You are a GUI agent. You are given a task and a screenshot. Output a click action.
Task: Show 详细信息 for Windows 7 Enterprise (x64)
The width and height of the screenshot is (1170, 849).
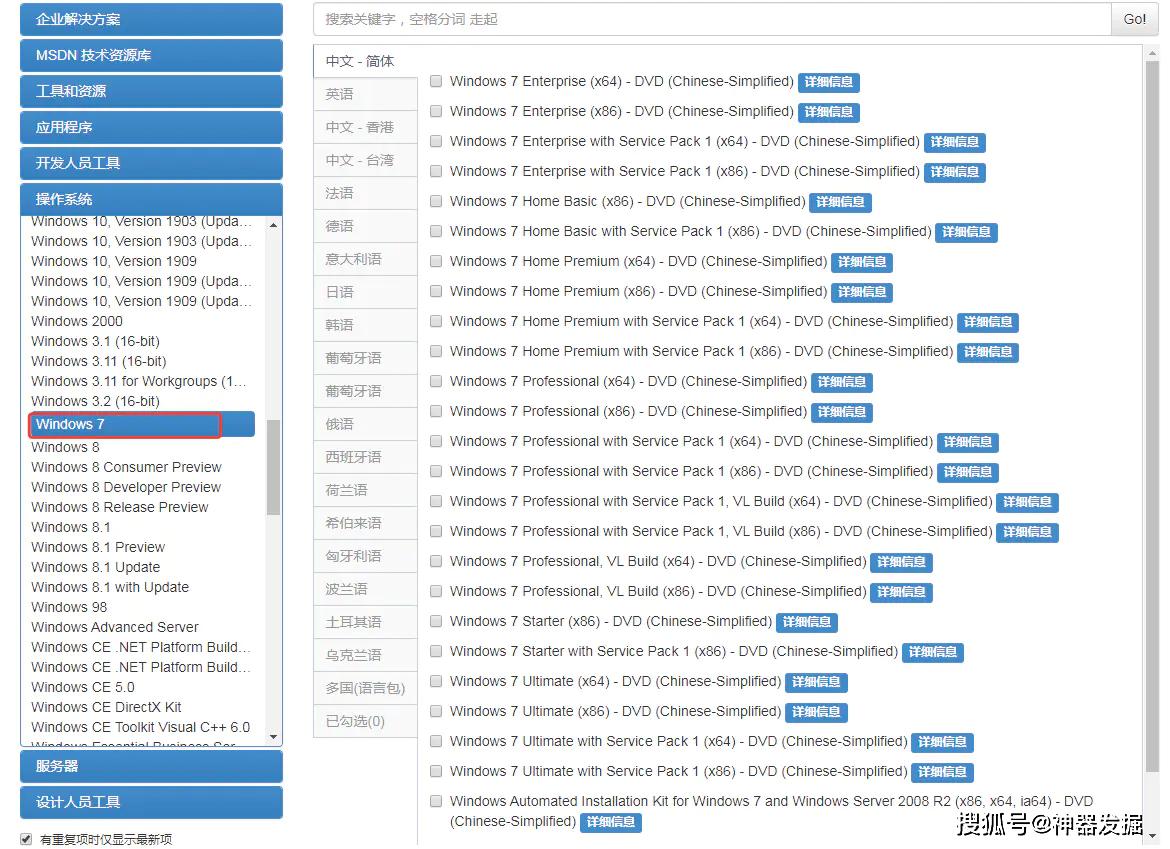click(829, 82)
